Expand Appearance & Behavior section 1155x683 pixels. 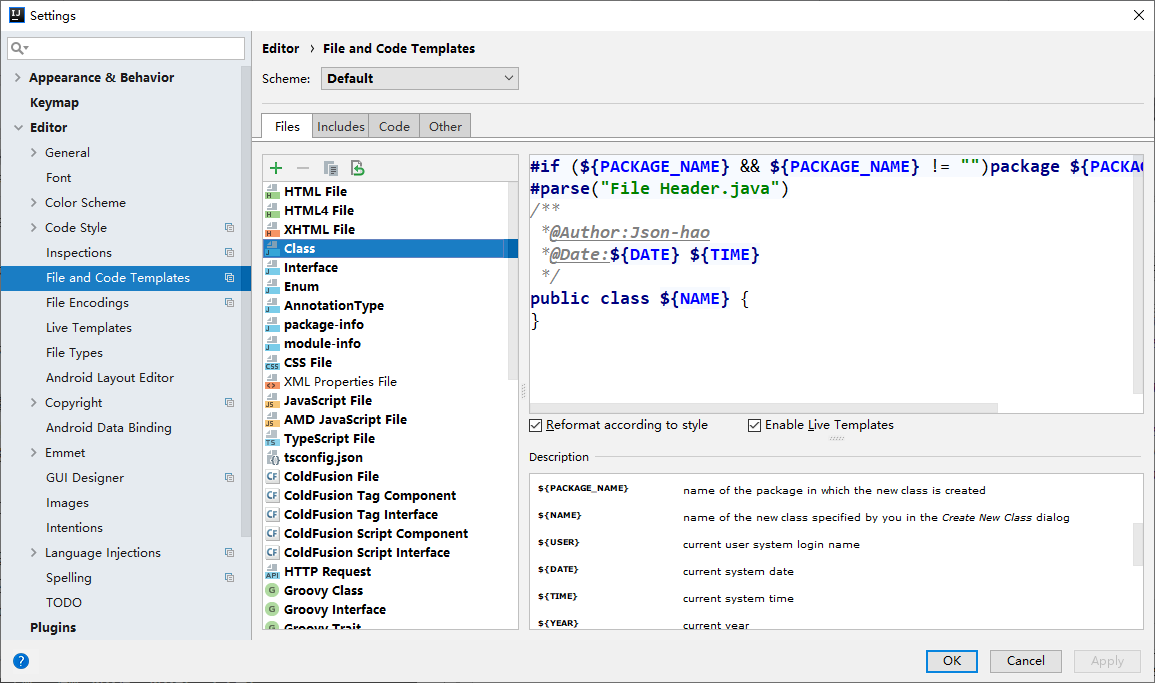click(x=18, y=77)
